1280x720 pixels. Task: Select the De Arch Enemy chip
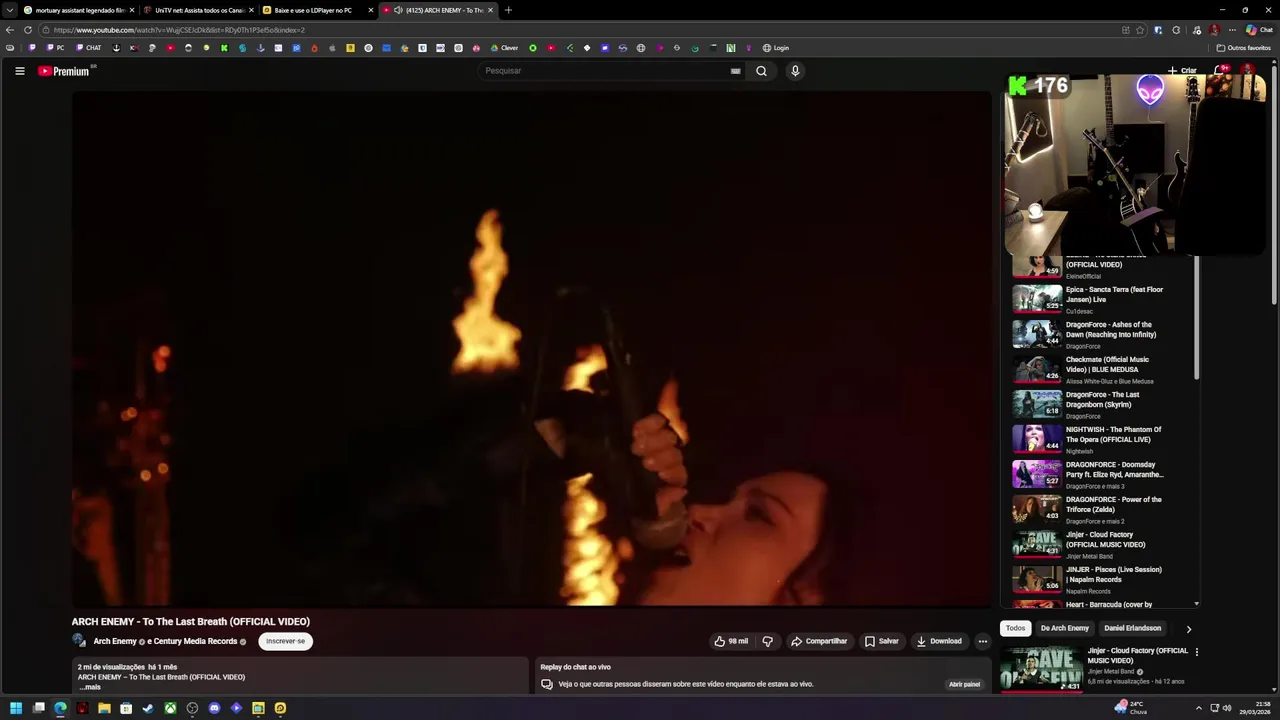pyautogui.click(x=1065, y=628)
